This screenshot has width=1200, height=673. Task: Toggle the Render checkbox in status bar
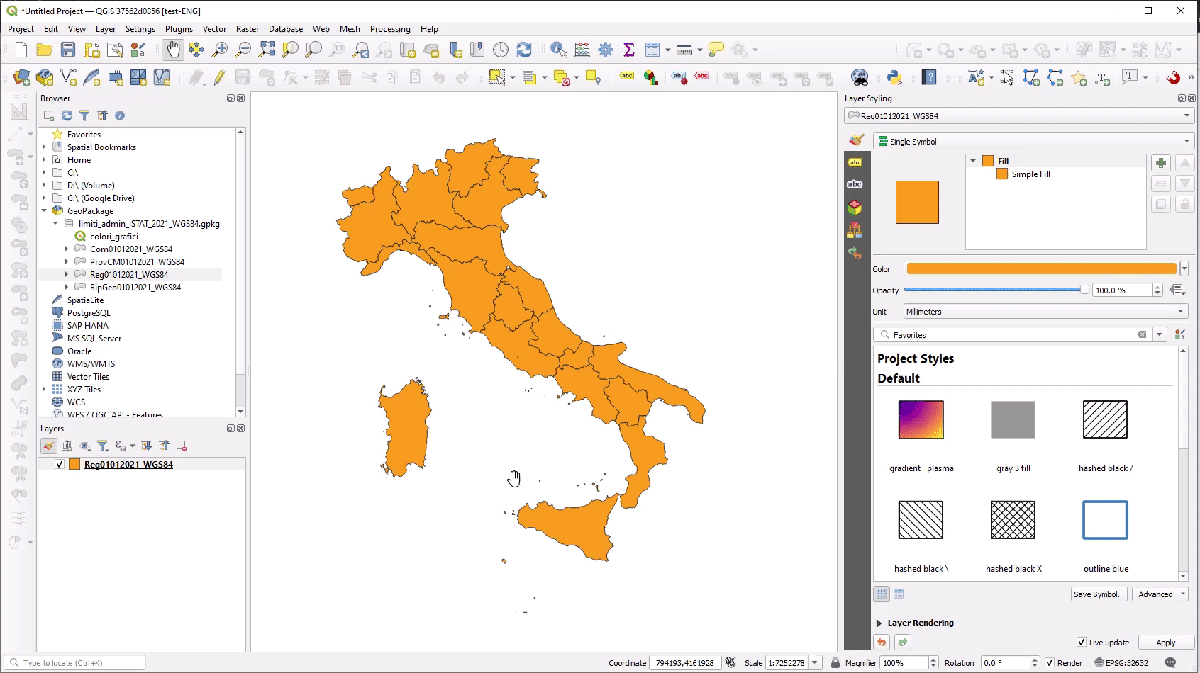click(1049, 663)
